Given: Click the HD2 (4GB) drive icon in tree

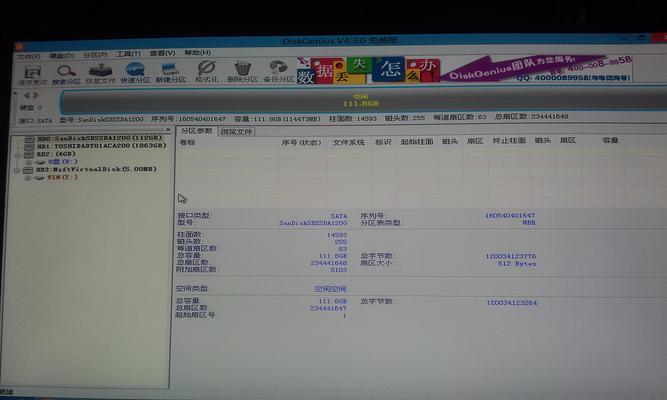Looking at the screenshot, I should pyautogui.click(x=29, y=154).
